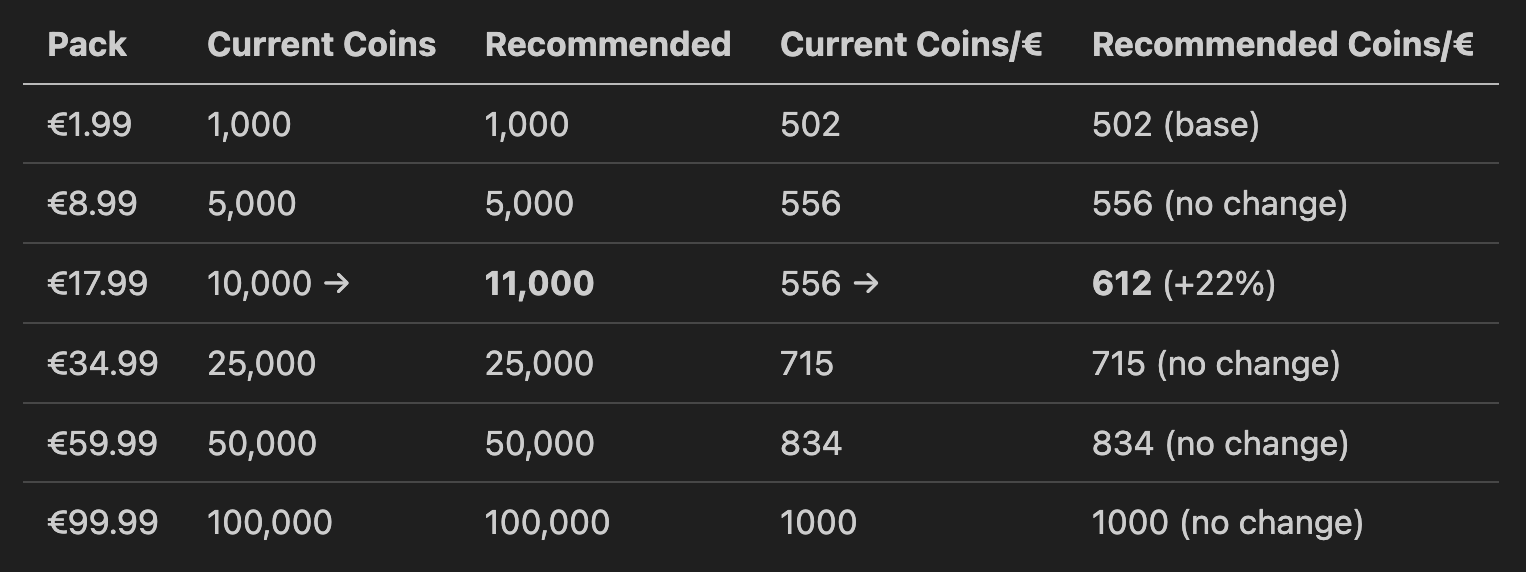Select the €59.99 pack cell

102,443
